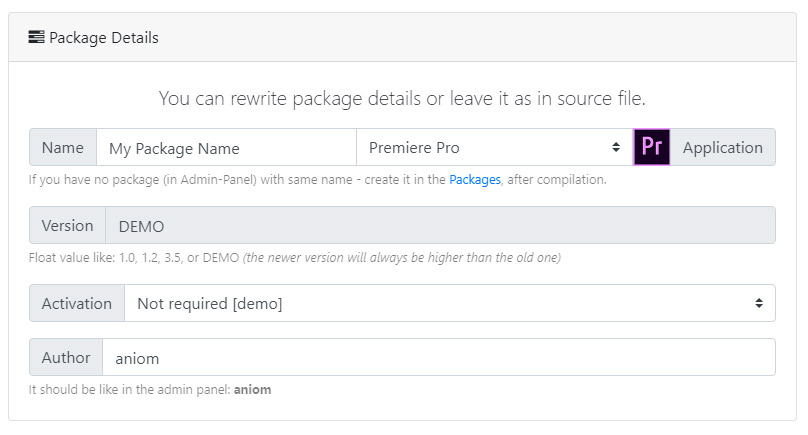Click the Version field containing DEMO
This screenshot has width=808, height=435.
[440, 225]
